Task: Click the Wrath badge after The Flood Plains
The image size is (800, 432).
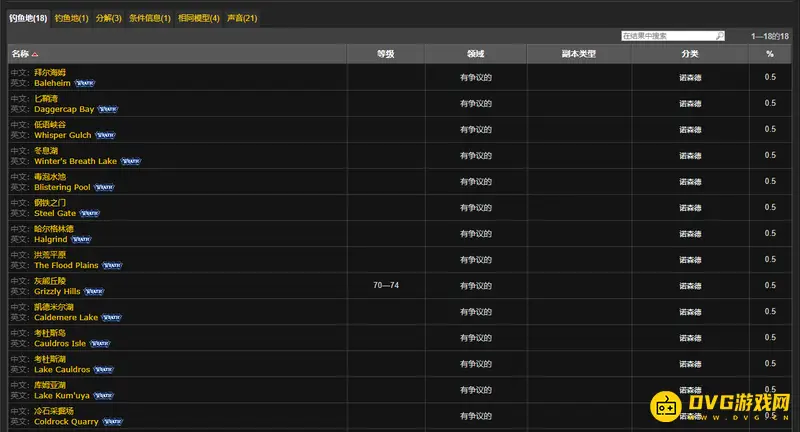Action: coord(112,265)
